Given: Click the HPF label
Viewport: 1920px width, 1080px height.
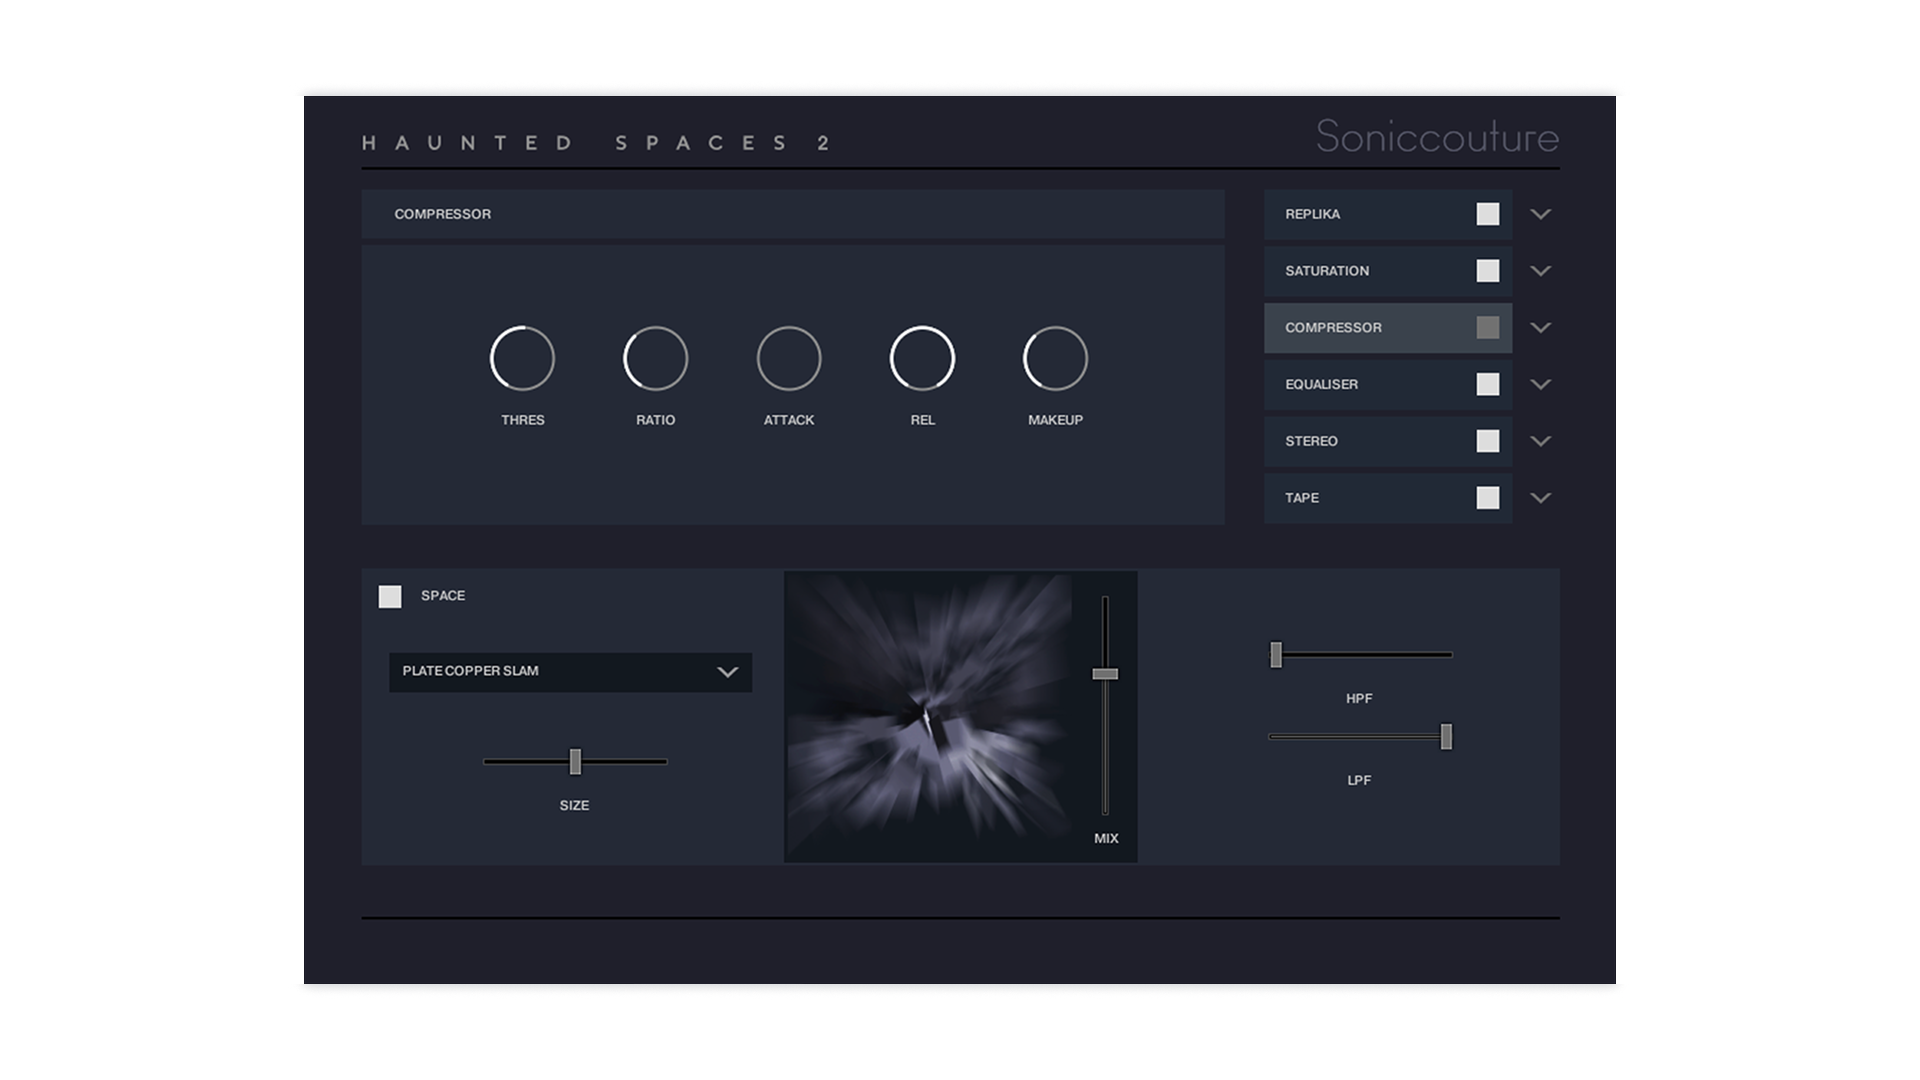Looking at the screenshot, I should [x=1359, y=699].
